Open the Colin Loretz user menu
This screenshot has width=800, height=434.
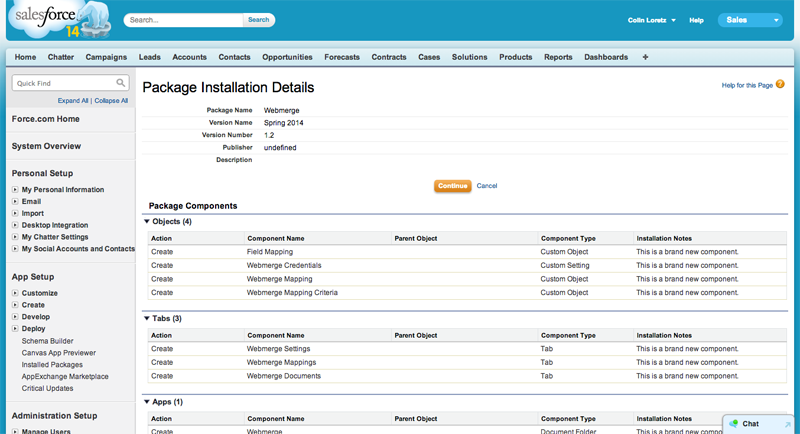tap(652, 20)
